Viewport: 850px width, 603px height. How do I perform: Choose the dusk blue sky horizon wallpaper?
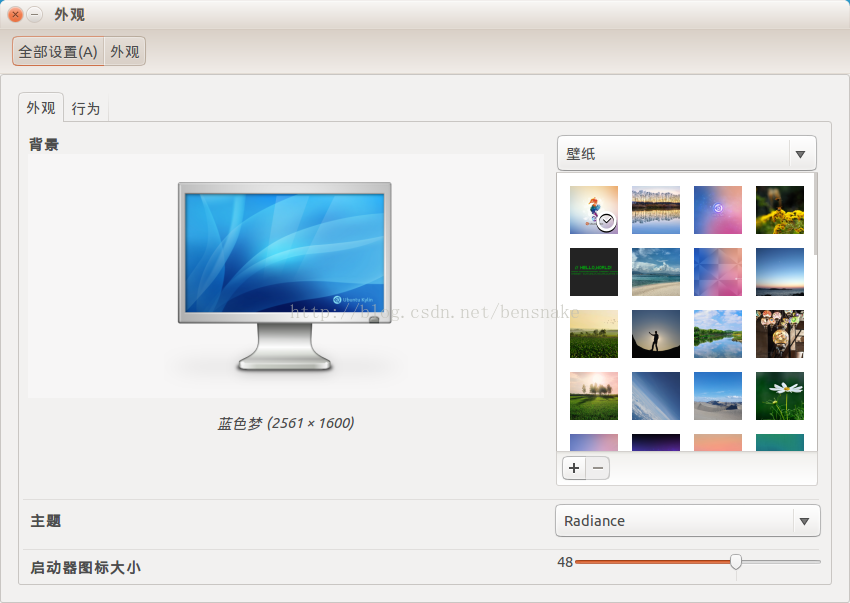pos(780,272)
